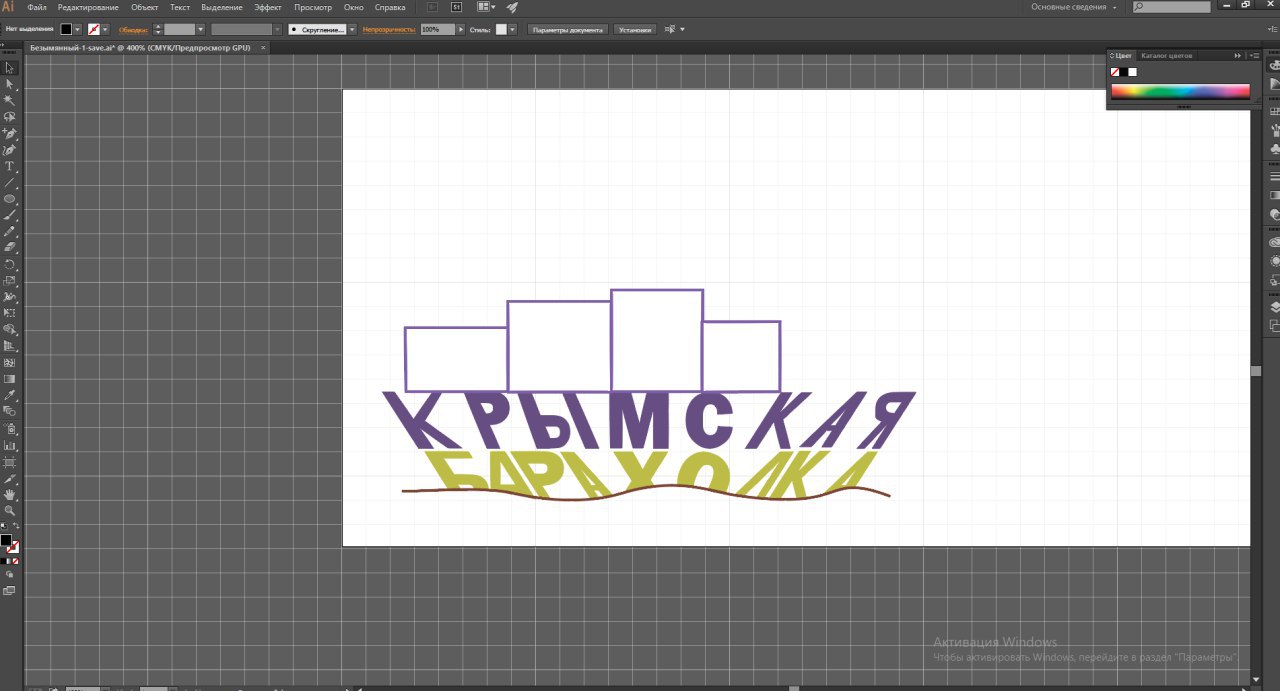The height and width of the screenshot is (691, 1280).
Task: Select the Type tool in toolbar
Action: (10, 166)
